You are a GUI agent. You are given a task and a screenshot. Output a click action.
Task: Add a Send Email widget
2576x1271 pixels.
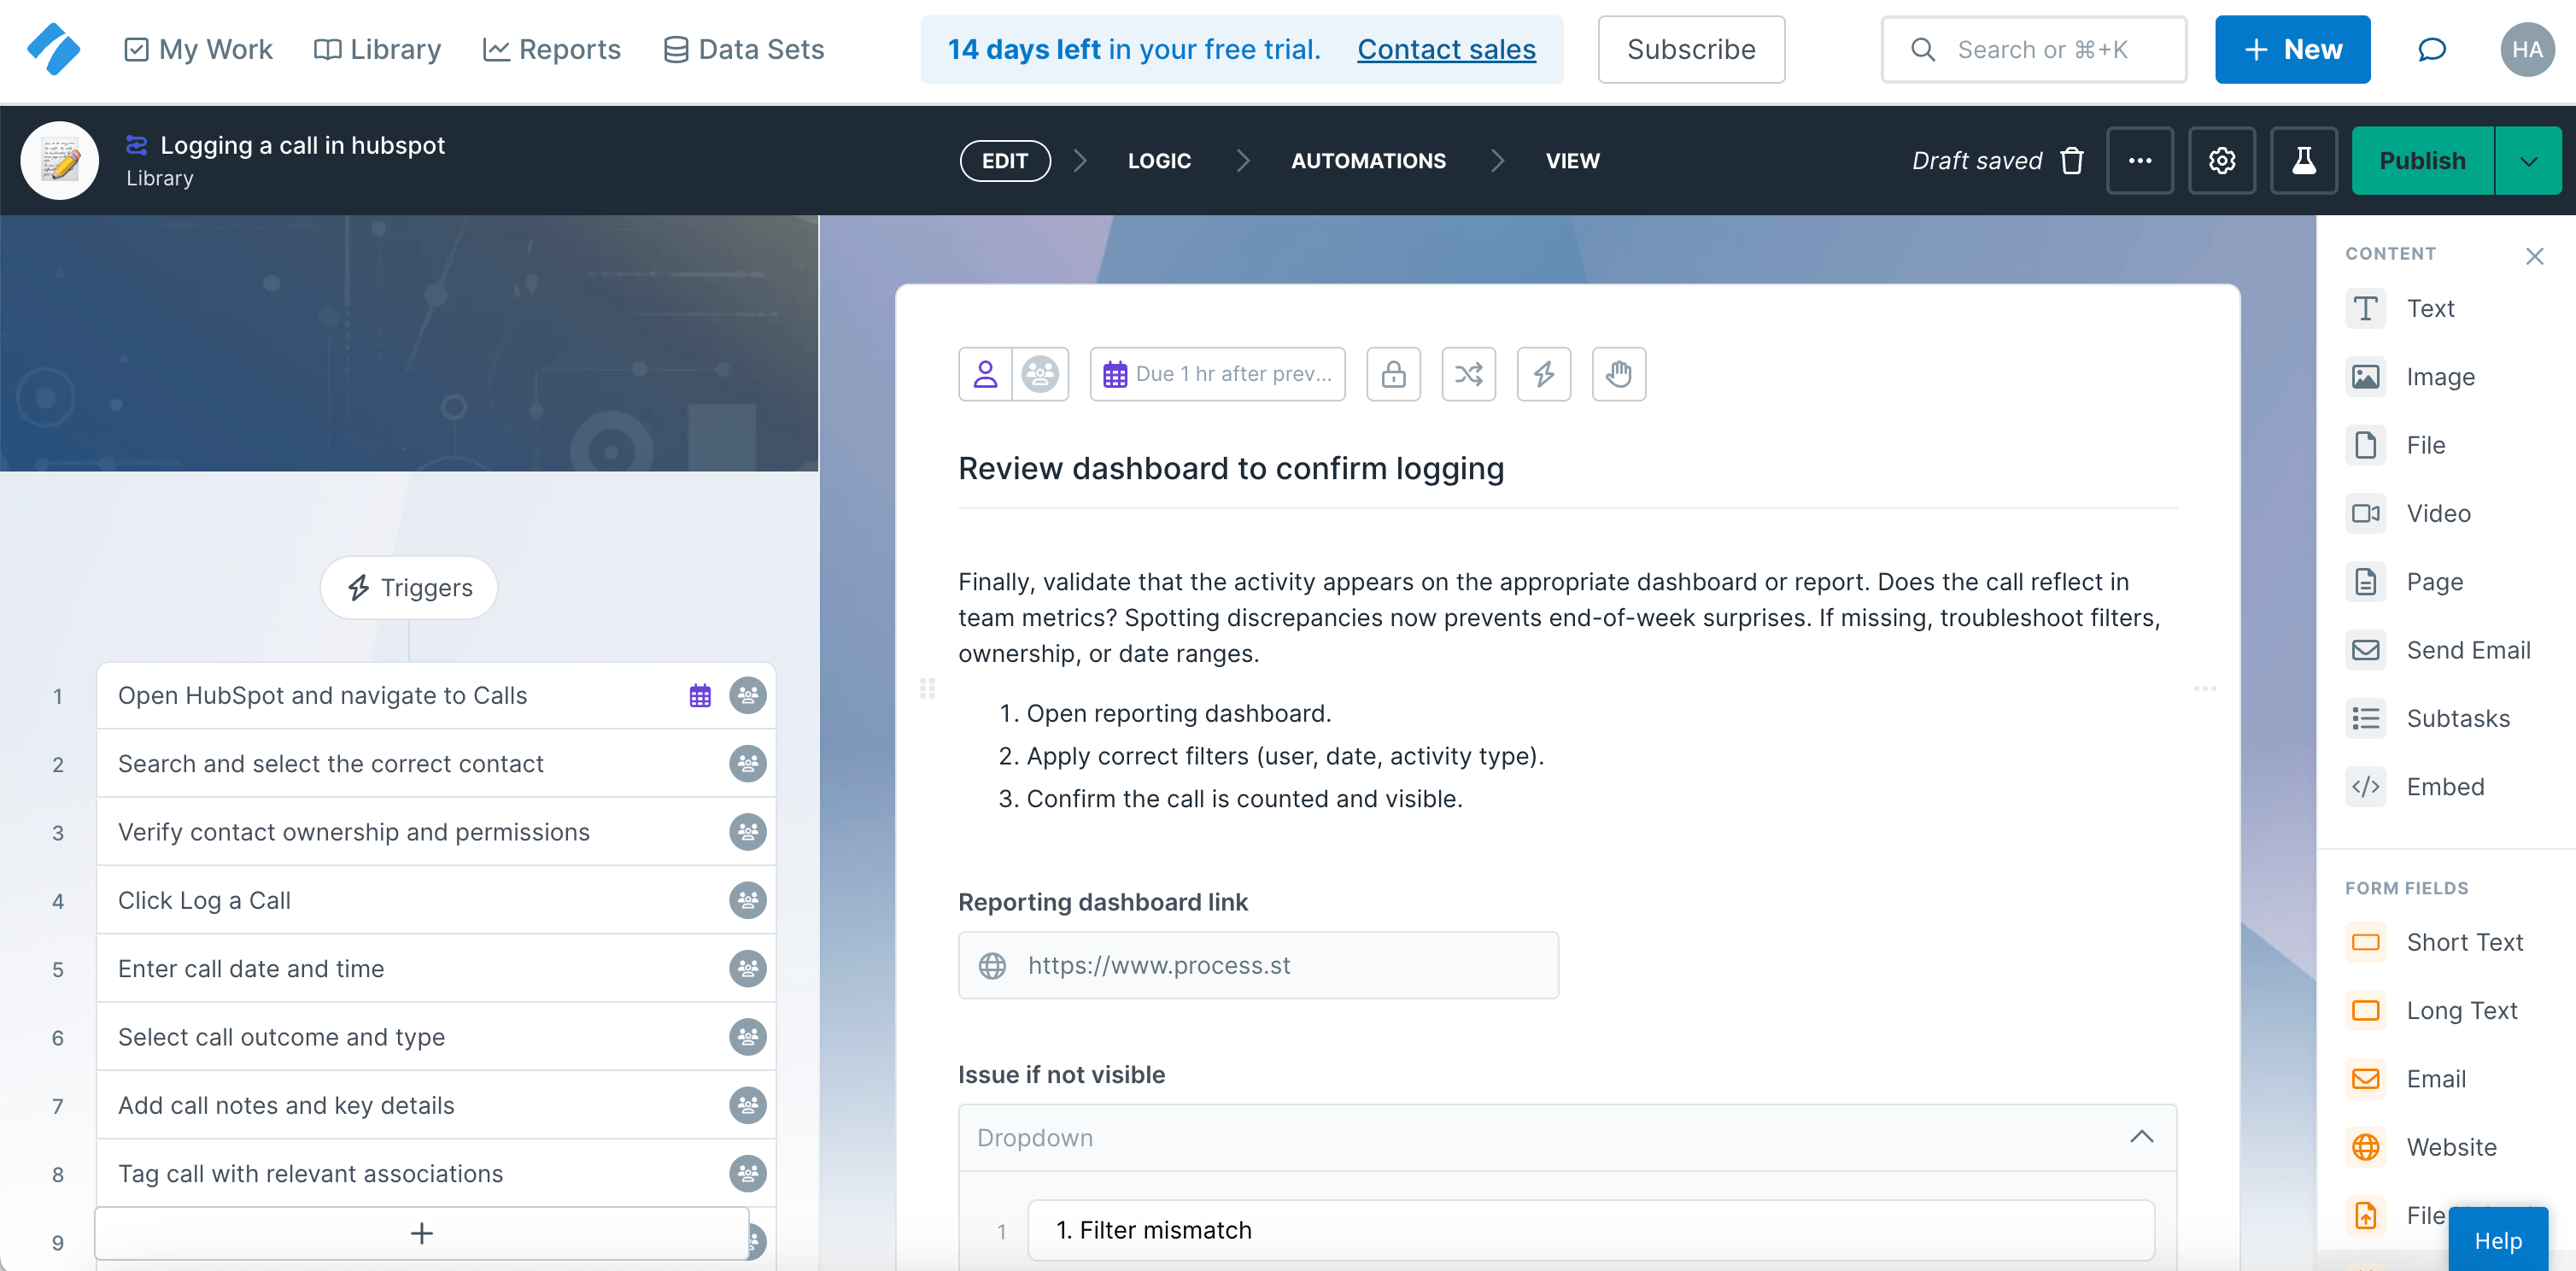coord(2438,650)
